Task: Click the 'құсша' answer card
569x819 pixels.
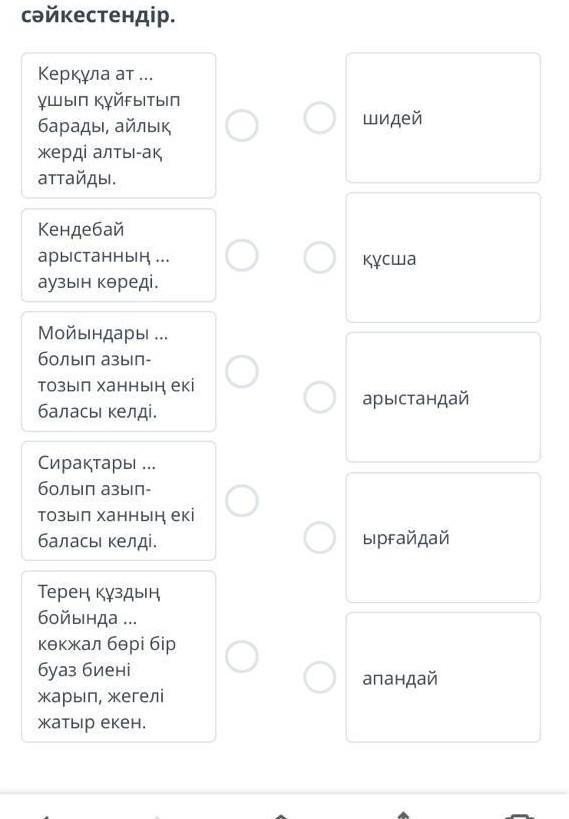Action: [443, 257]
